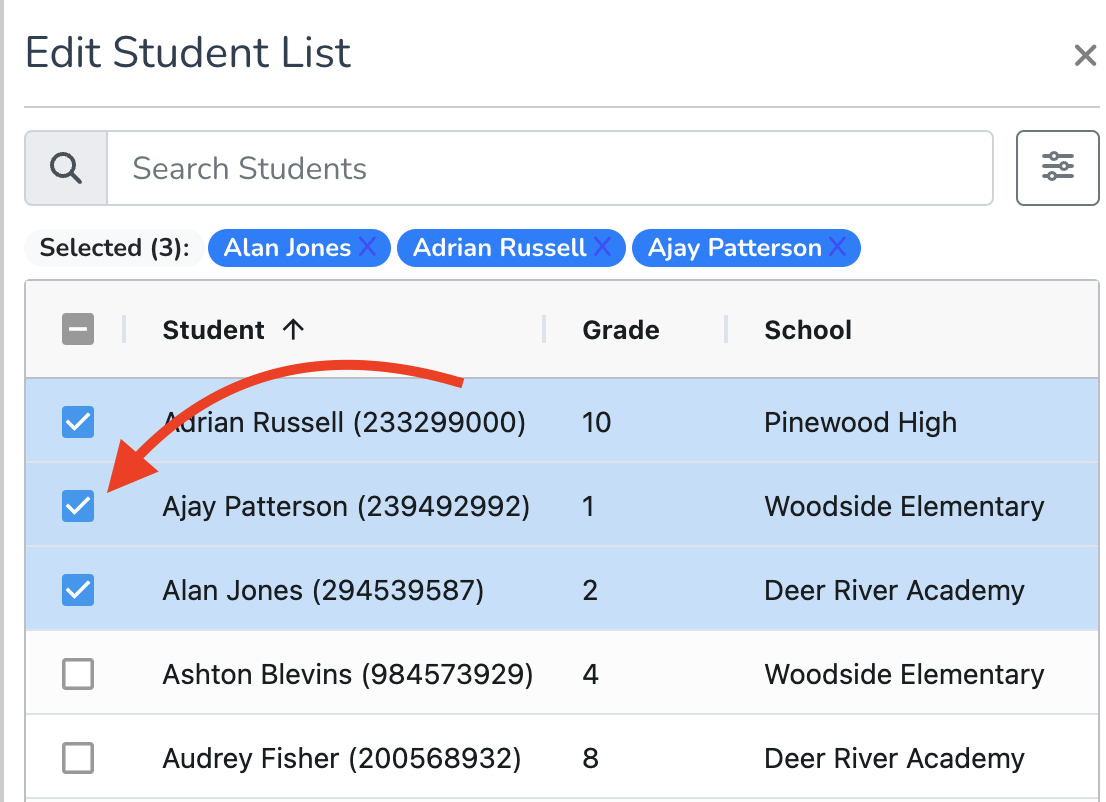Check Audrey Fisher's checkbox

[x=78, y=758]
